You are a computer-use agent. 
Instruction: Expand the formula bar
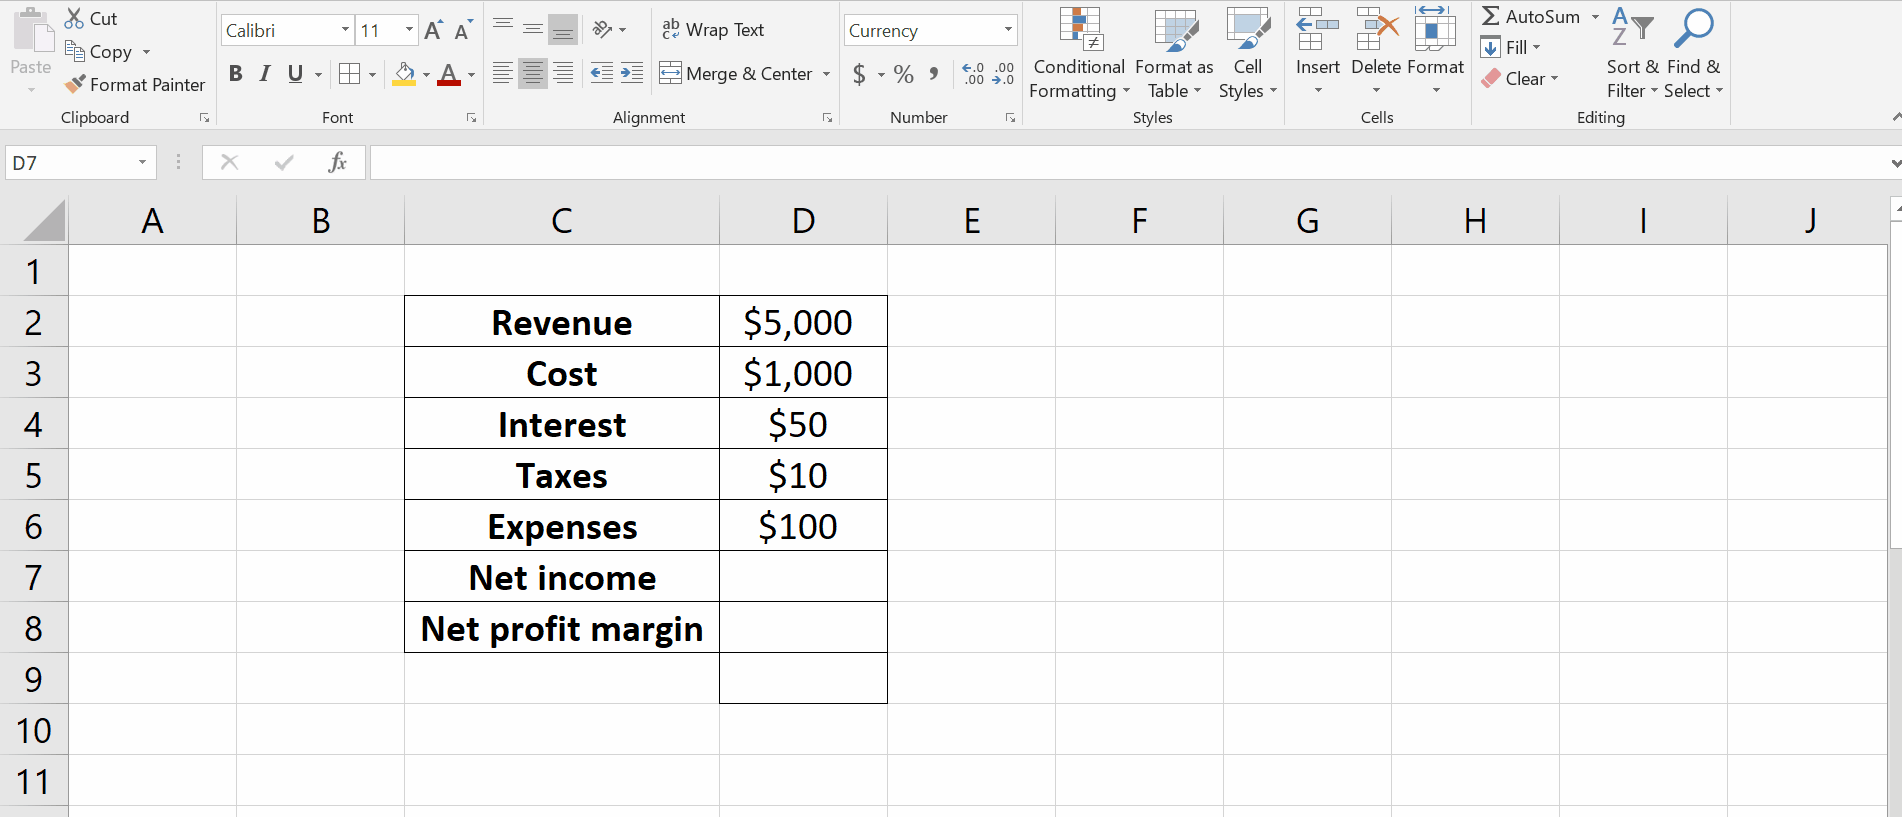coord(1895,163)
